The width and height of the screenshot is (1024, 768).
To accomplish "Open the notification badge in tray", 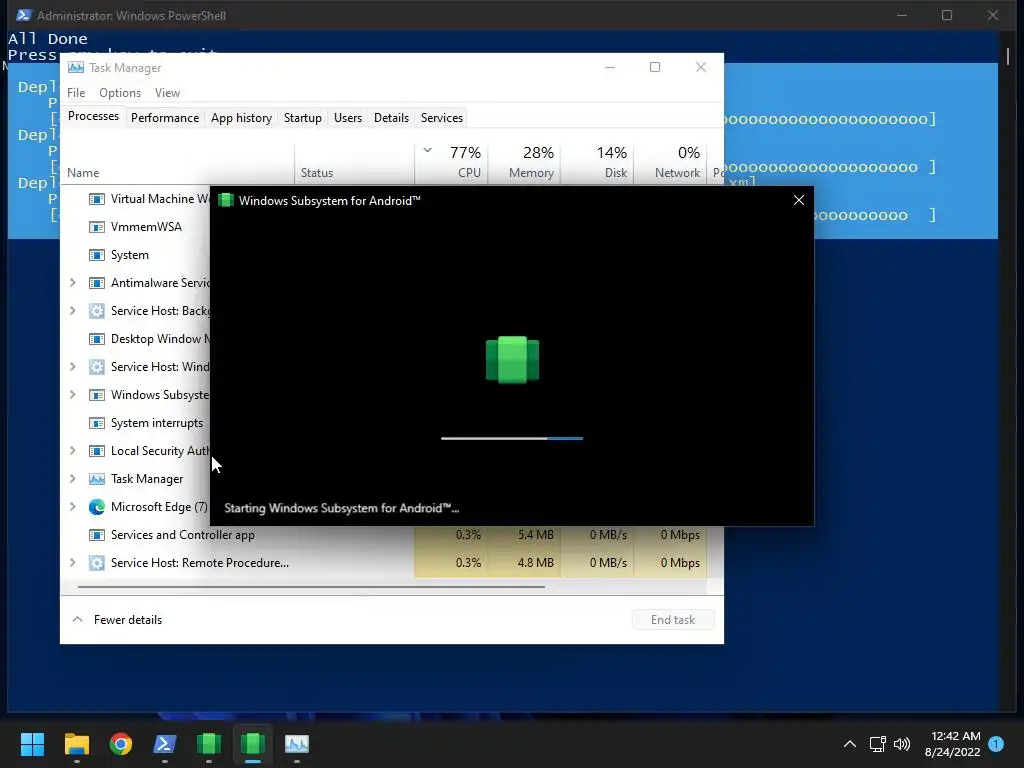I will pos(996,744).
